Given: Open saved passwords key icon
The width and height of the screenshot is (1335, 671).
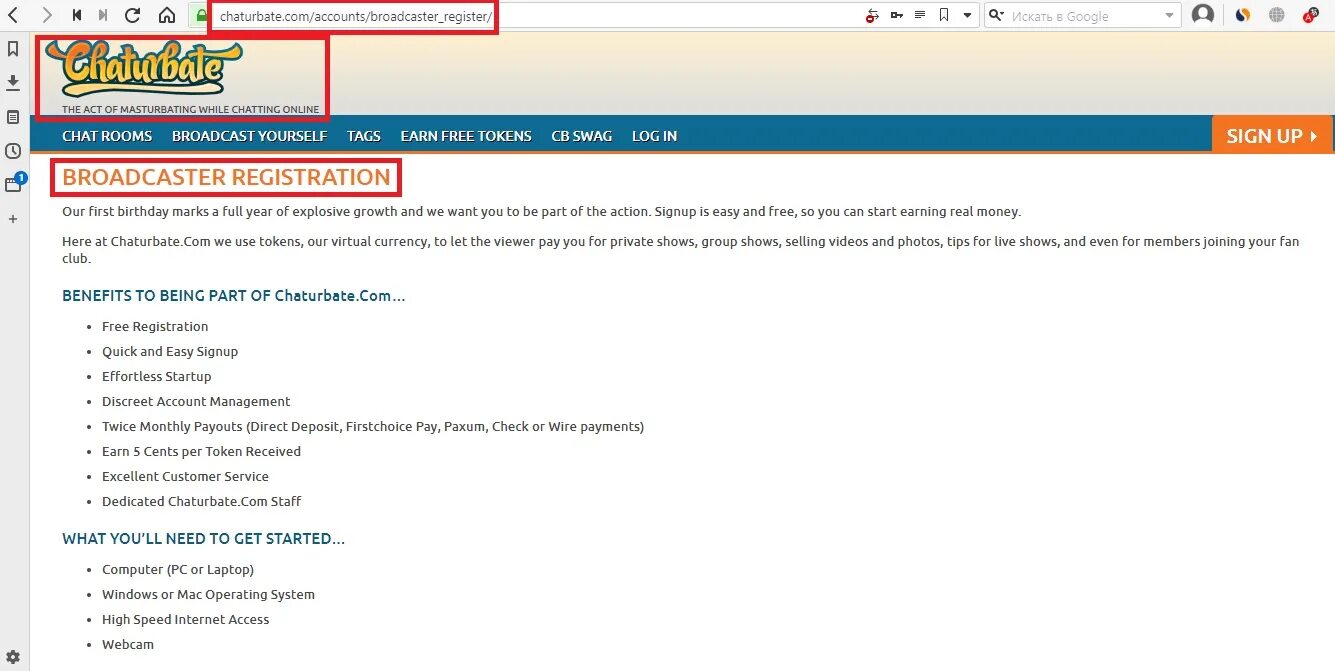Looking at the screenshot, I should pos(896,15).
